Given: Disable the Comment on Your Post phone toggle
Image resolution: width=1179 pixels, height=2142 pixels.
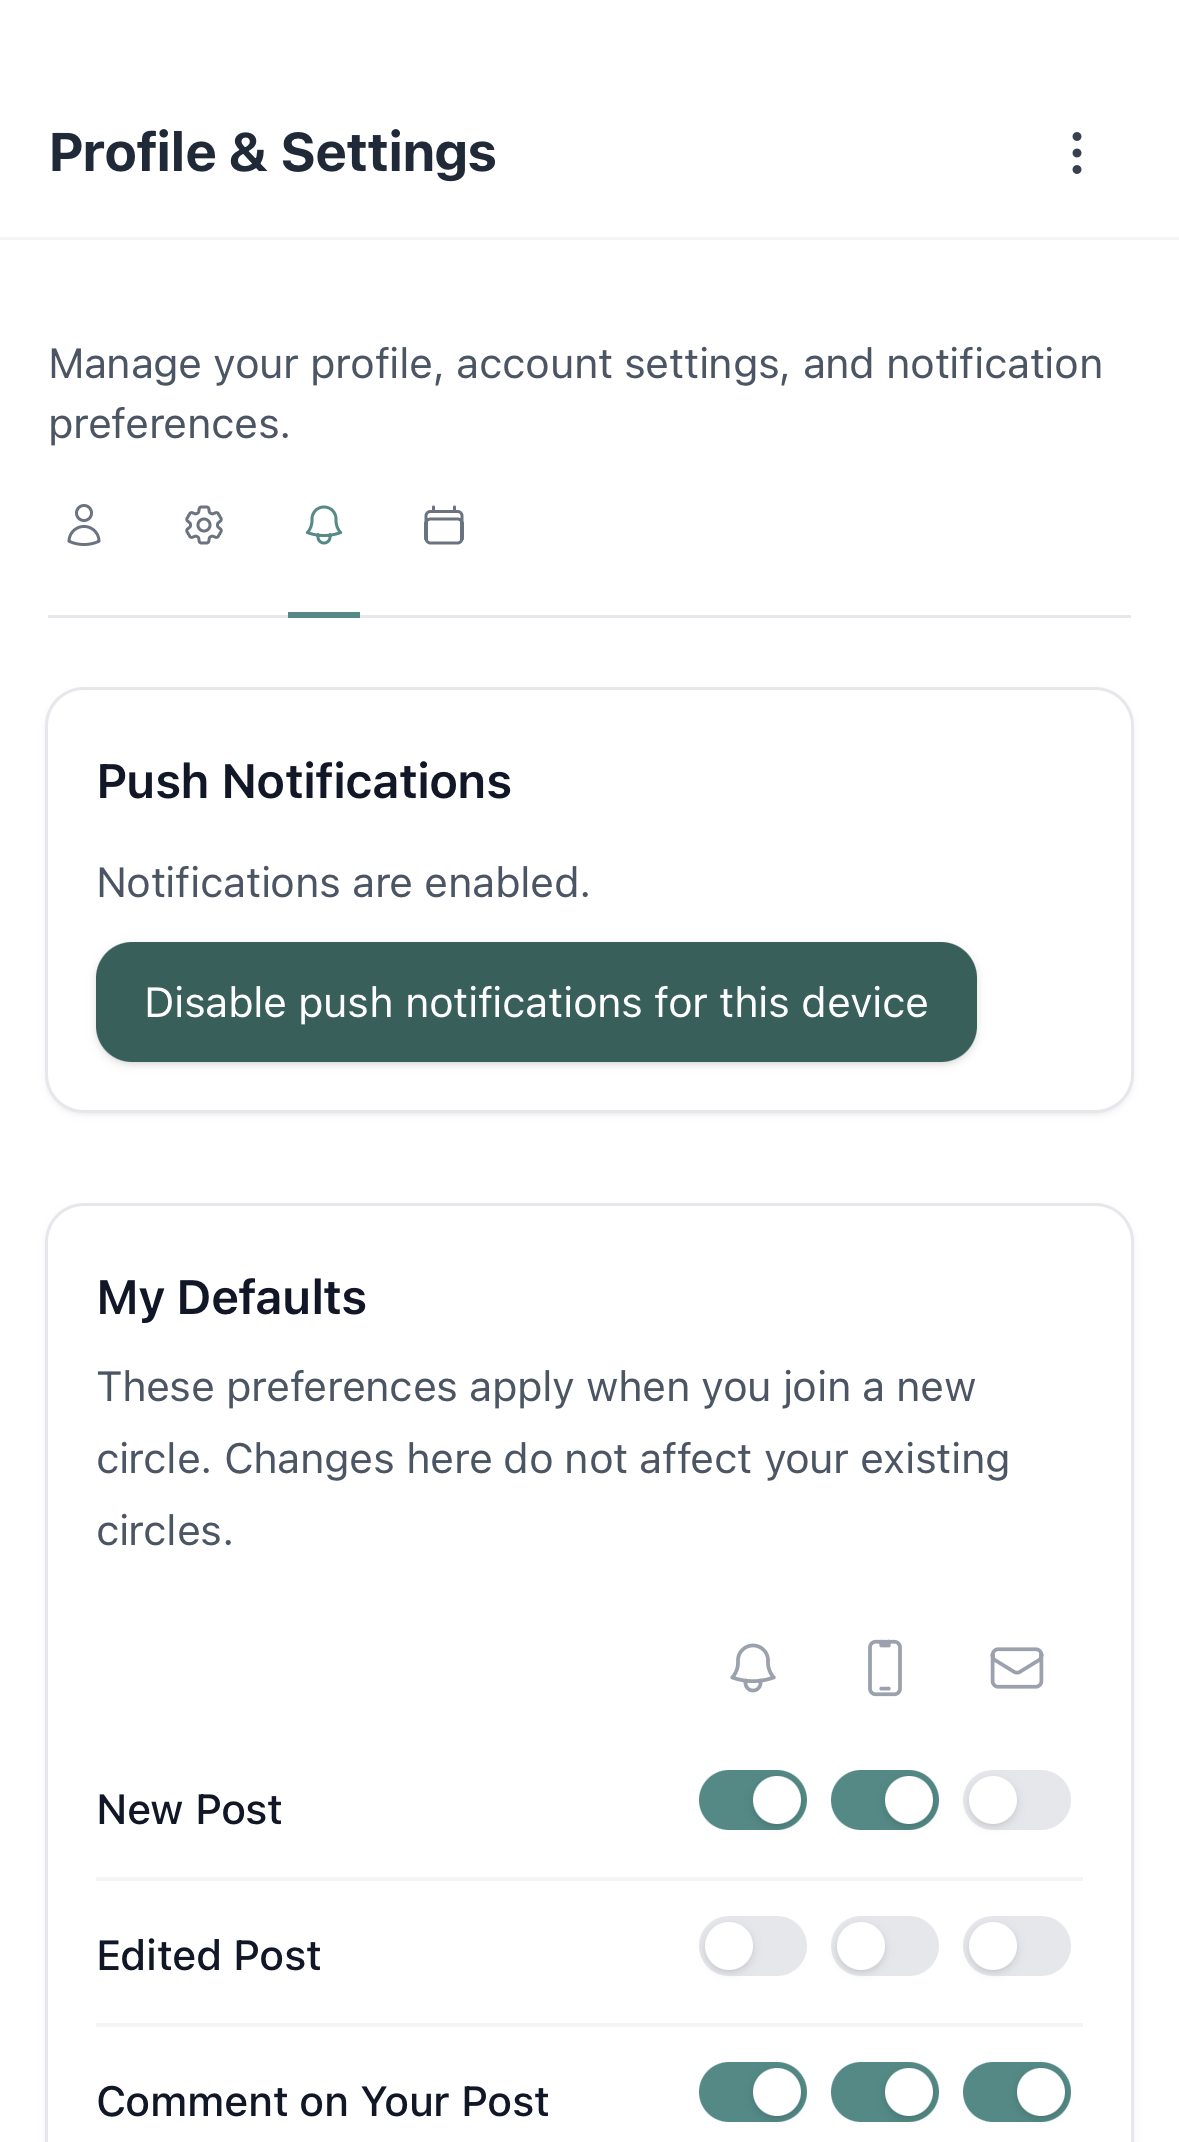Looking at the screenshot, I should [x=885, y=2091].
